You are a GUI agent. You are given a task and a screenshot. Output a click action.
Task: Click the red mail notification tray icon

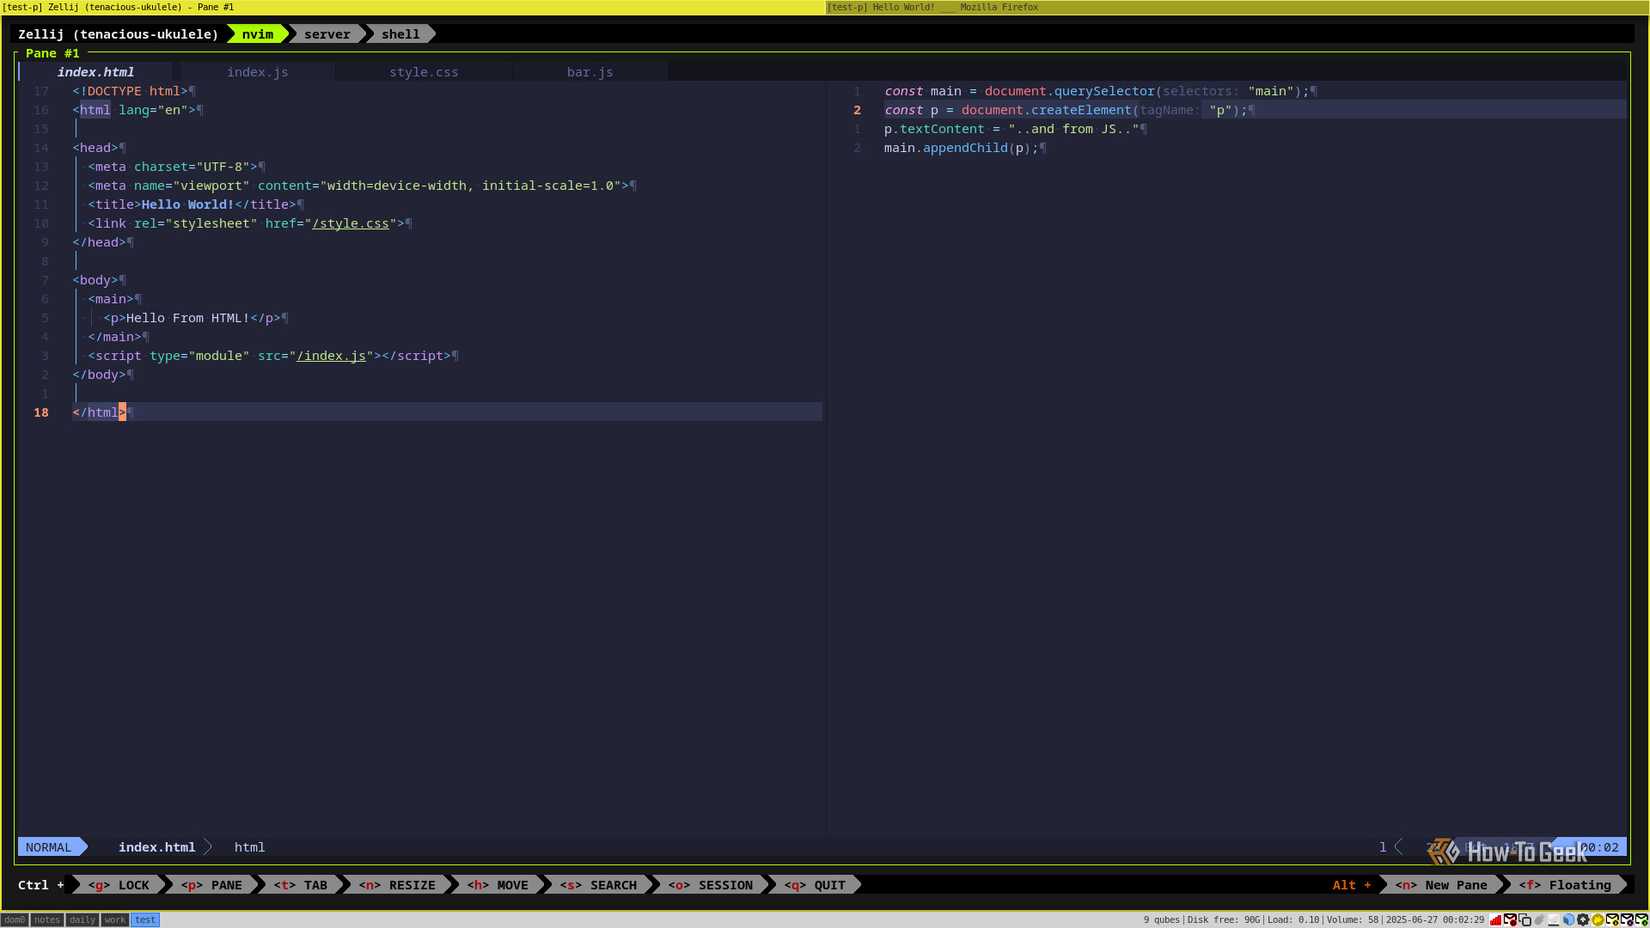(1510, 920)
